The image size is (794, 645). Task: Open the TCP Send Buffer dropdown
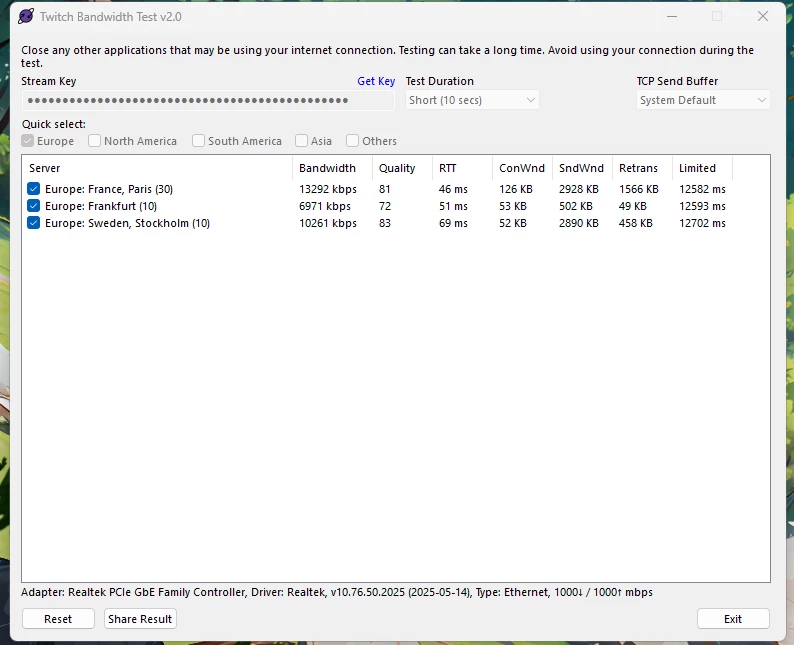[703, 100]
